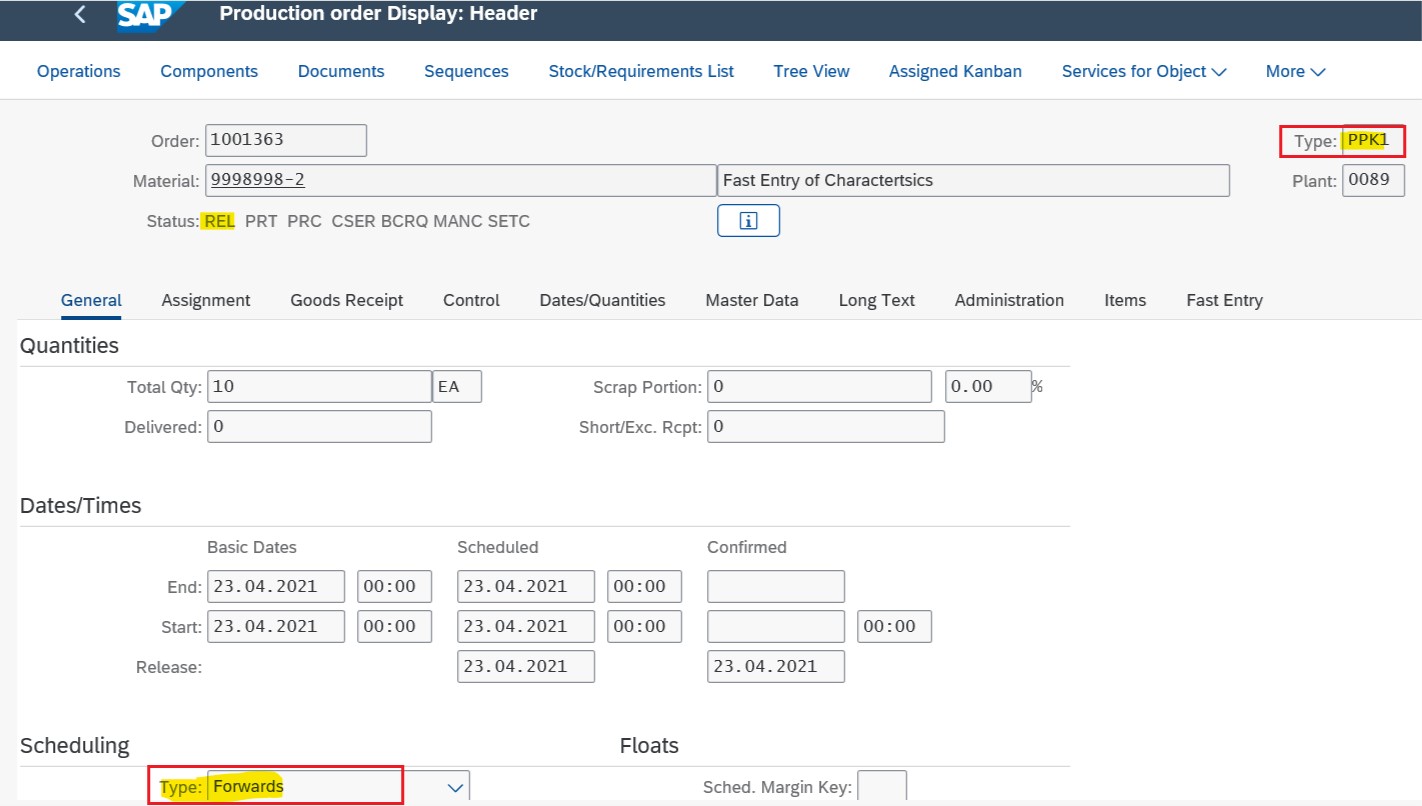Click the Scheduled End date field
1422x806 pixels.
coord(526,586)
